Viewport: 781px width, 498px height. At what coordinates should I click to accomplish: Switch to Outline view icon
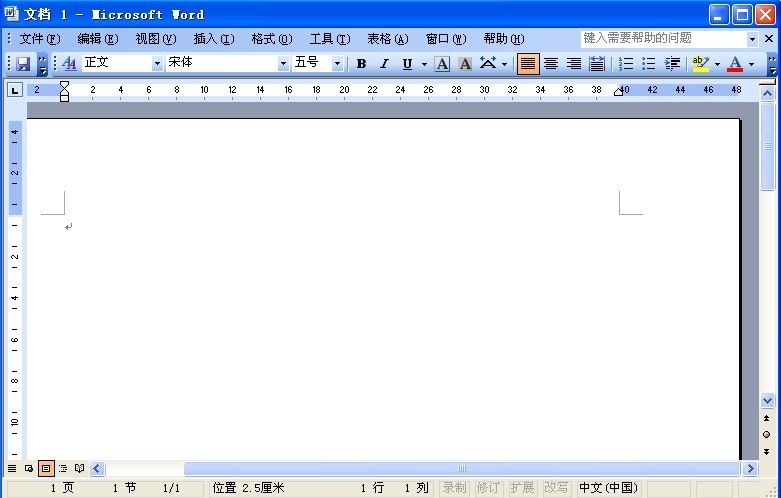pos(63,469)
